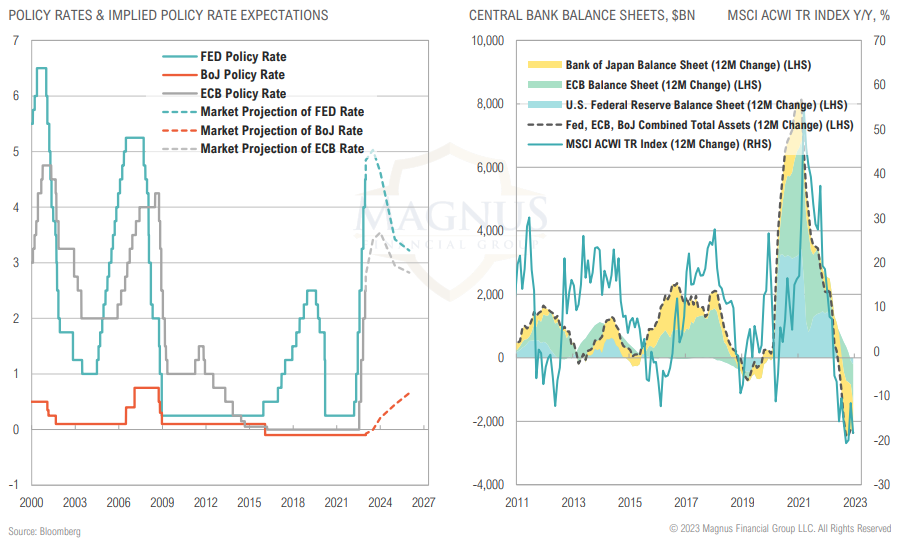Click the 2024 label on the left x-axis
This screenshot has width=898, height=540.
[379, 501]
